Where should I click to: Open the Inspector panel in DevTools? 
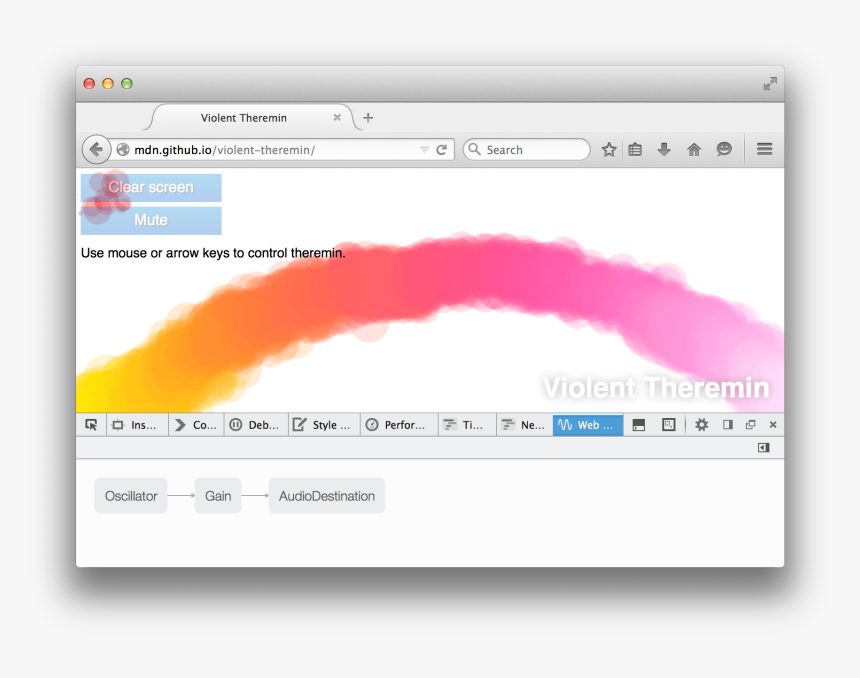tap(137, 424)
